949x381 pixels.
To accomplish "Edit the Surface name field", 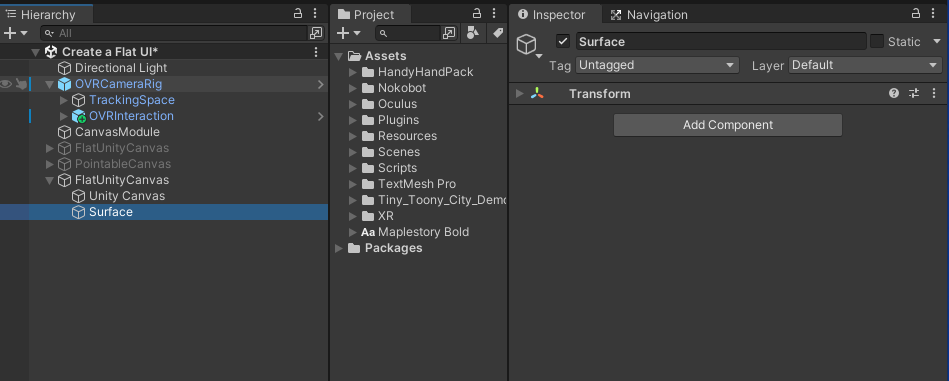I will (721, 42).
